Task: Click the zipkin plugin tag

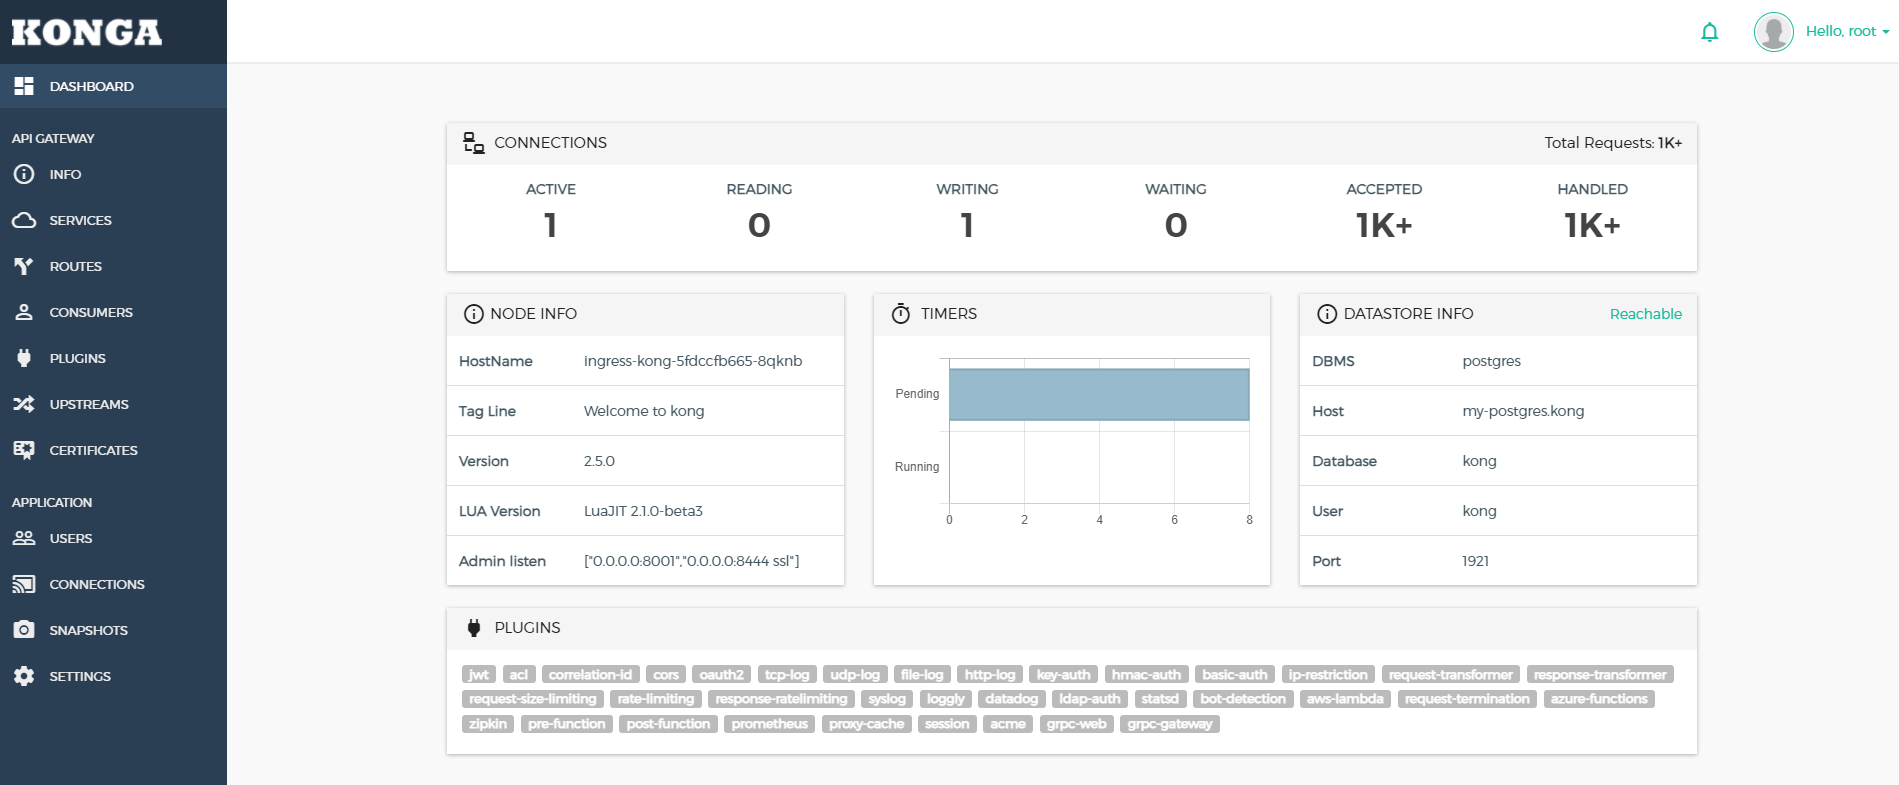Action: point(488,724)
